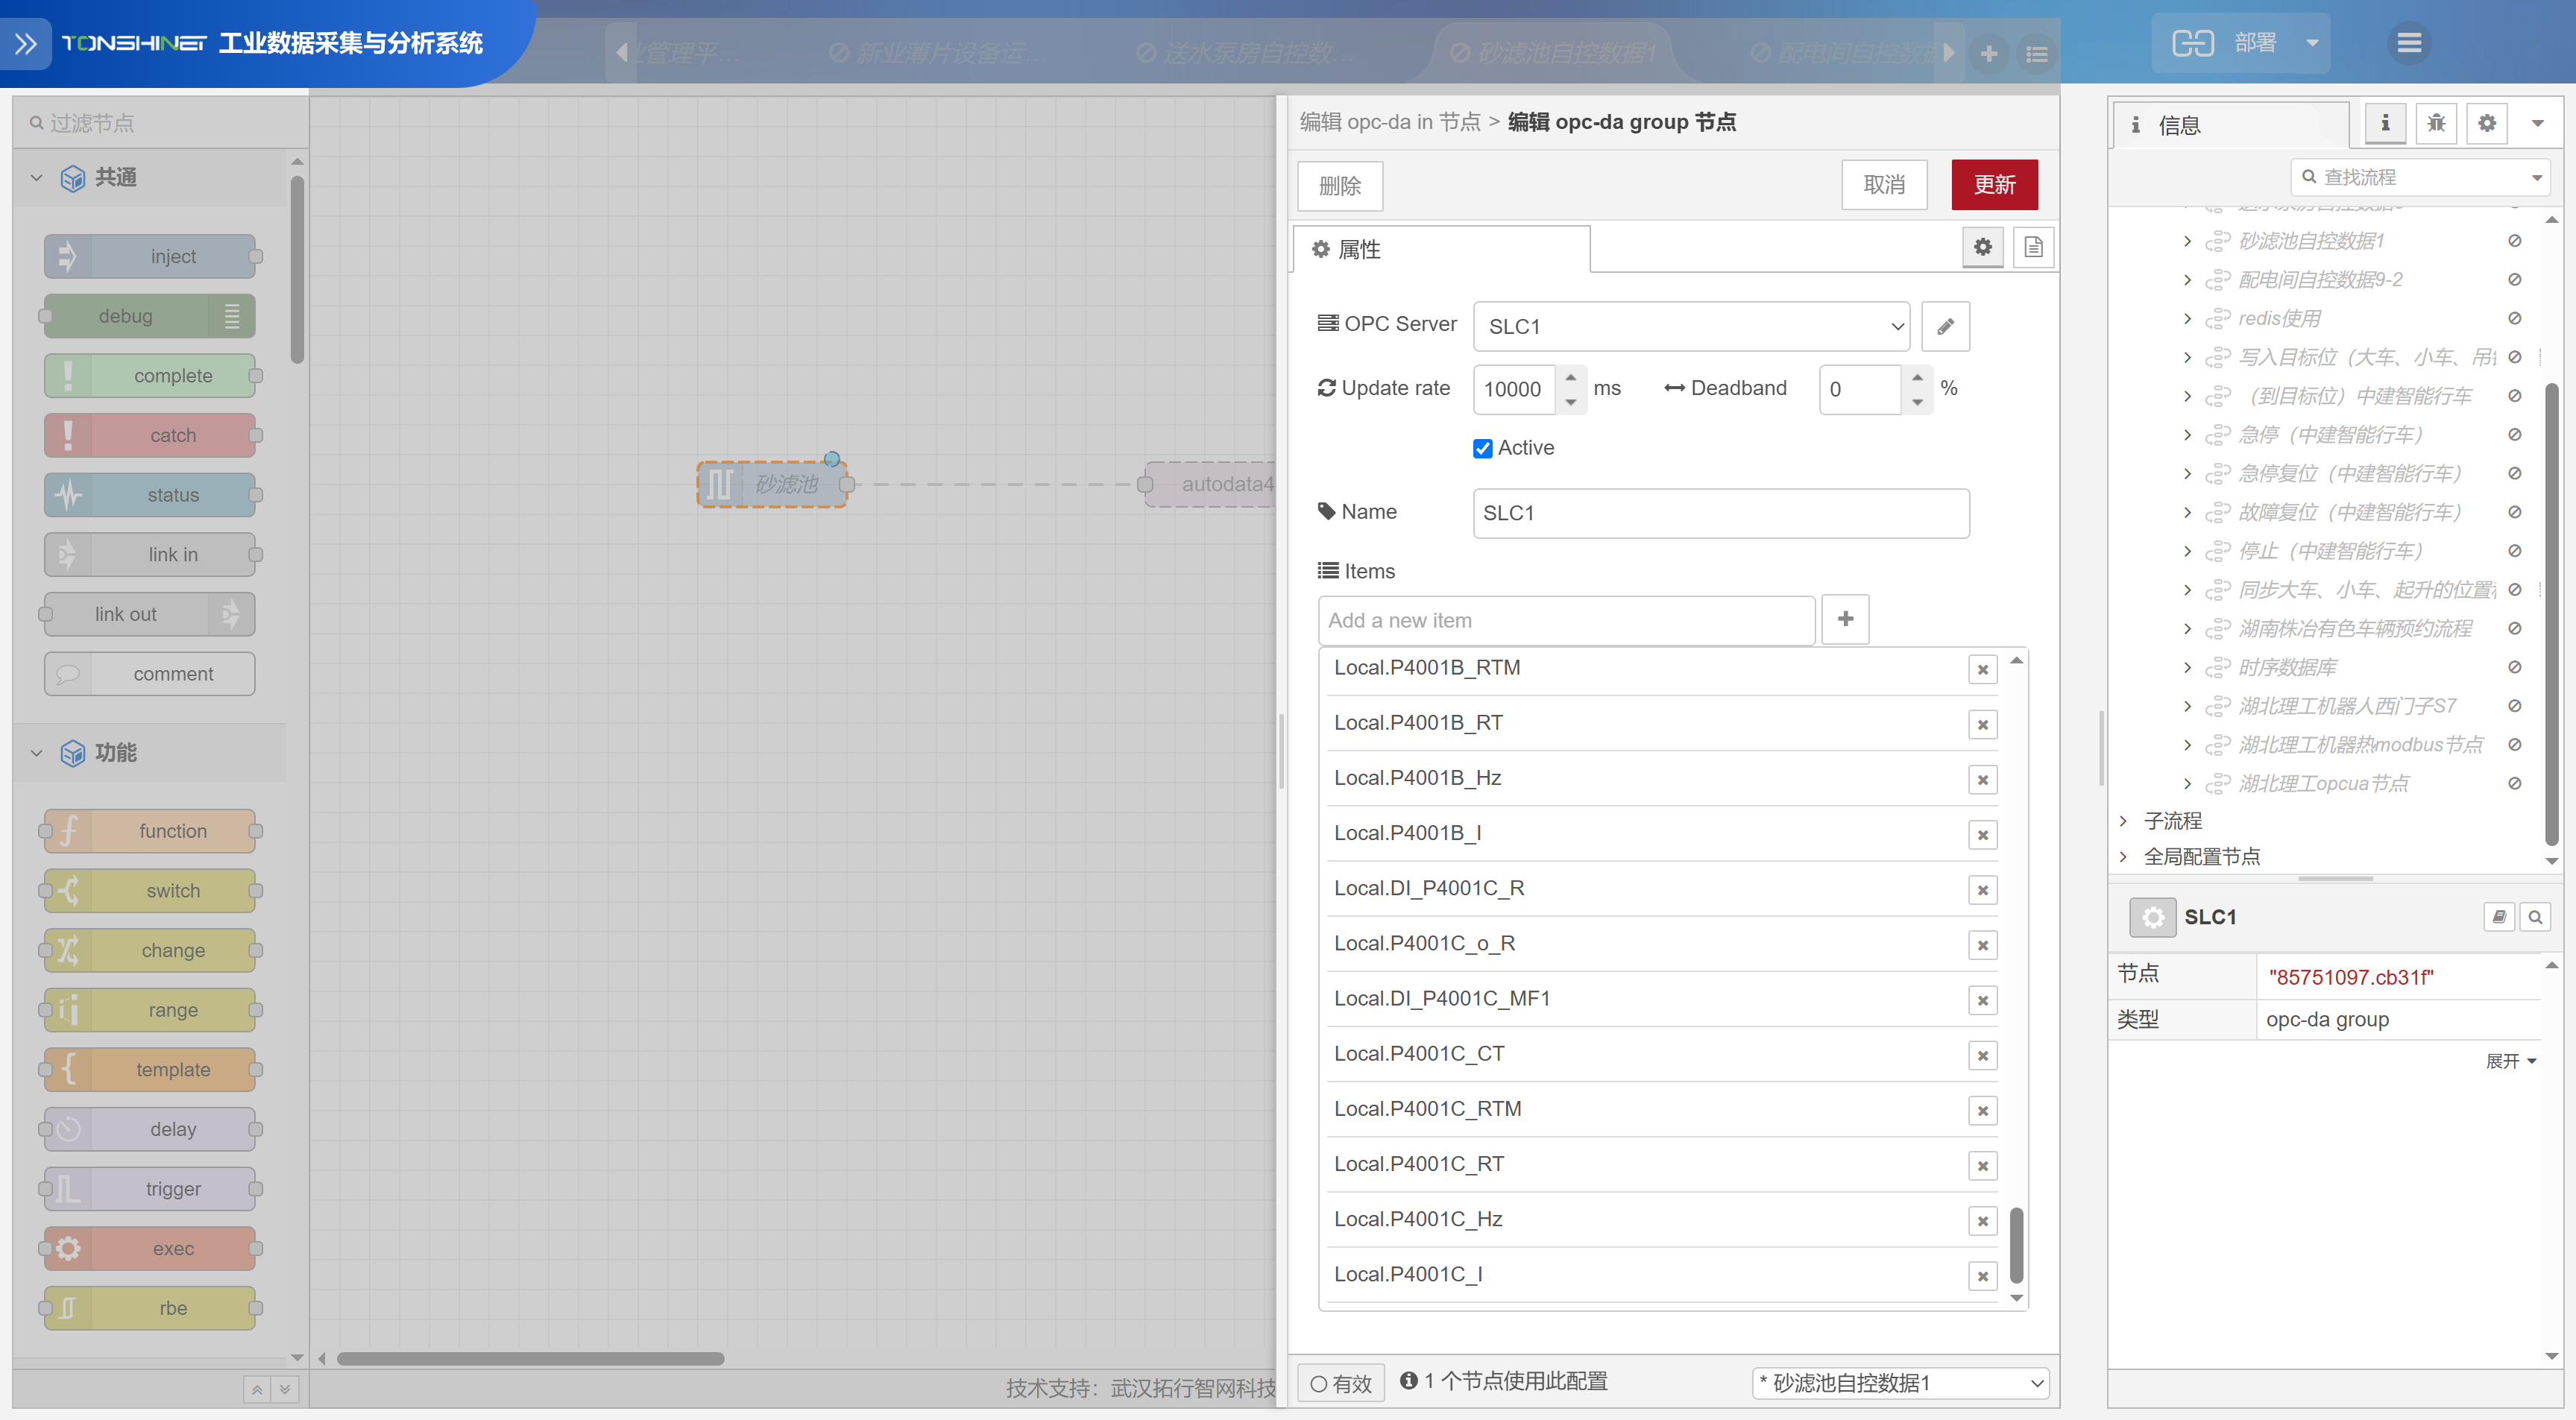
Task: Expand the 子流程 tree section
Action: [2123, 820]
